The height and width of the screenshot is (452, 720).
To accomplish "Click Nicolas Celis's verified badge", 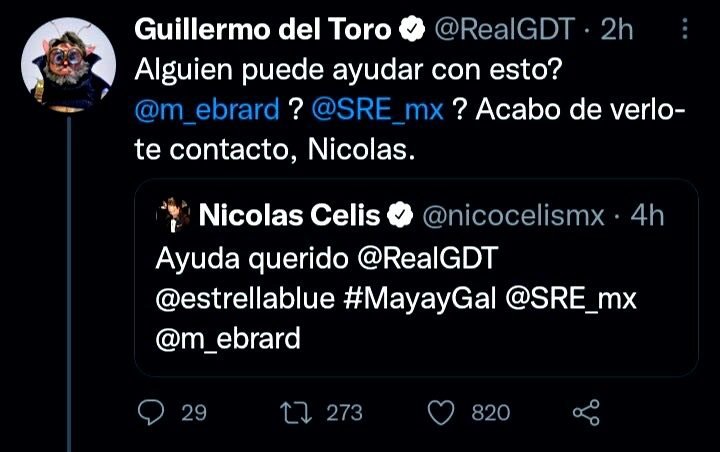I will click(400, 214).
